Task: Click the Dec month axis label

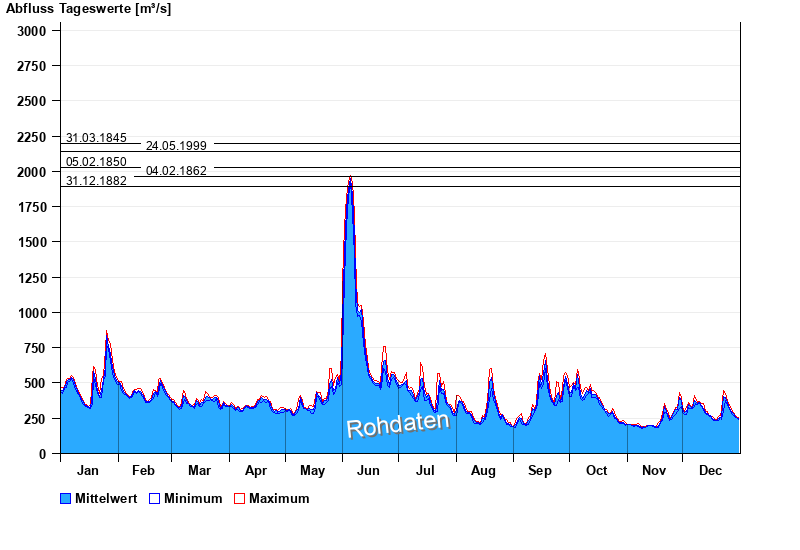Action: (x=710, y=471)
